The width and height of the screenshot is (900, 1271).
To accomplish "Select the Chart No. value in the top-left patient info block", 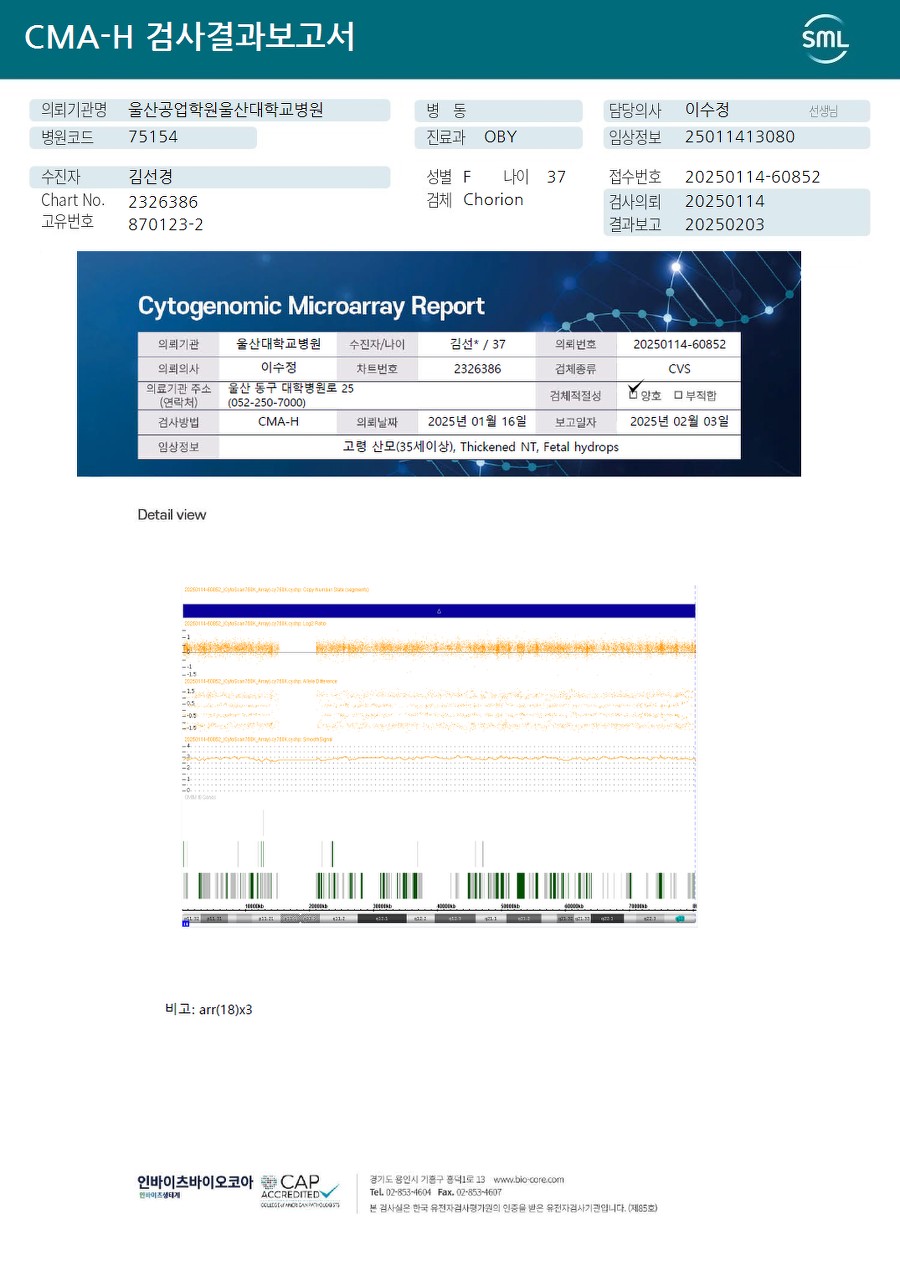I will [x=163, y=202].
